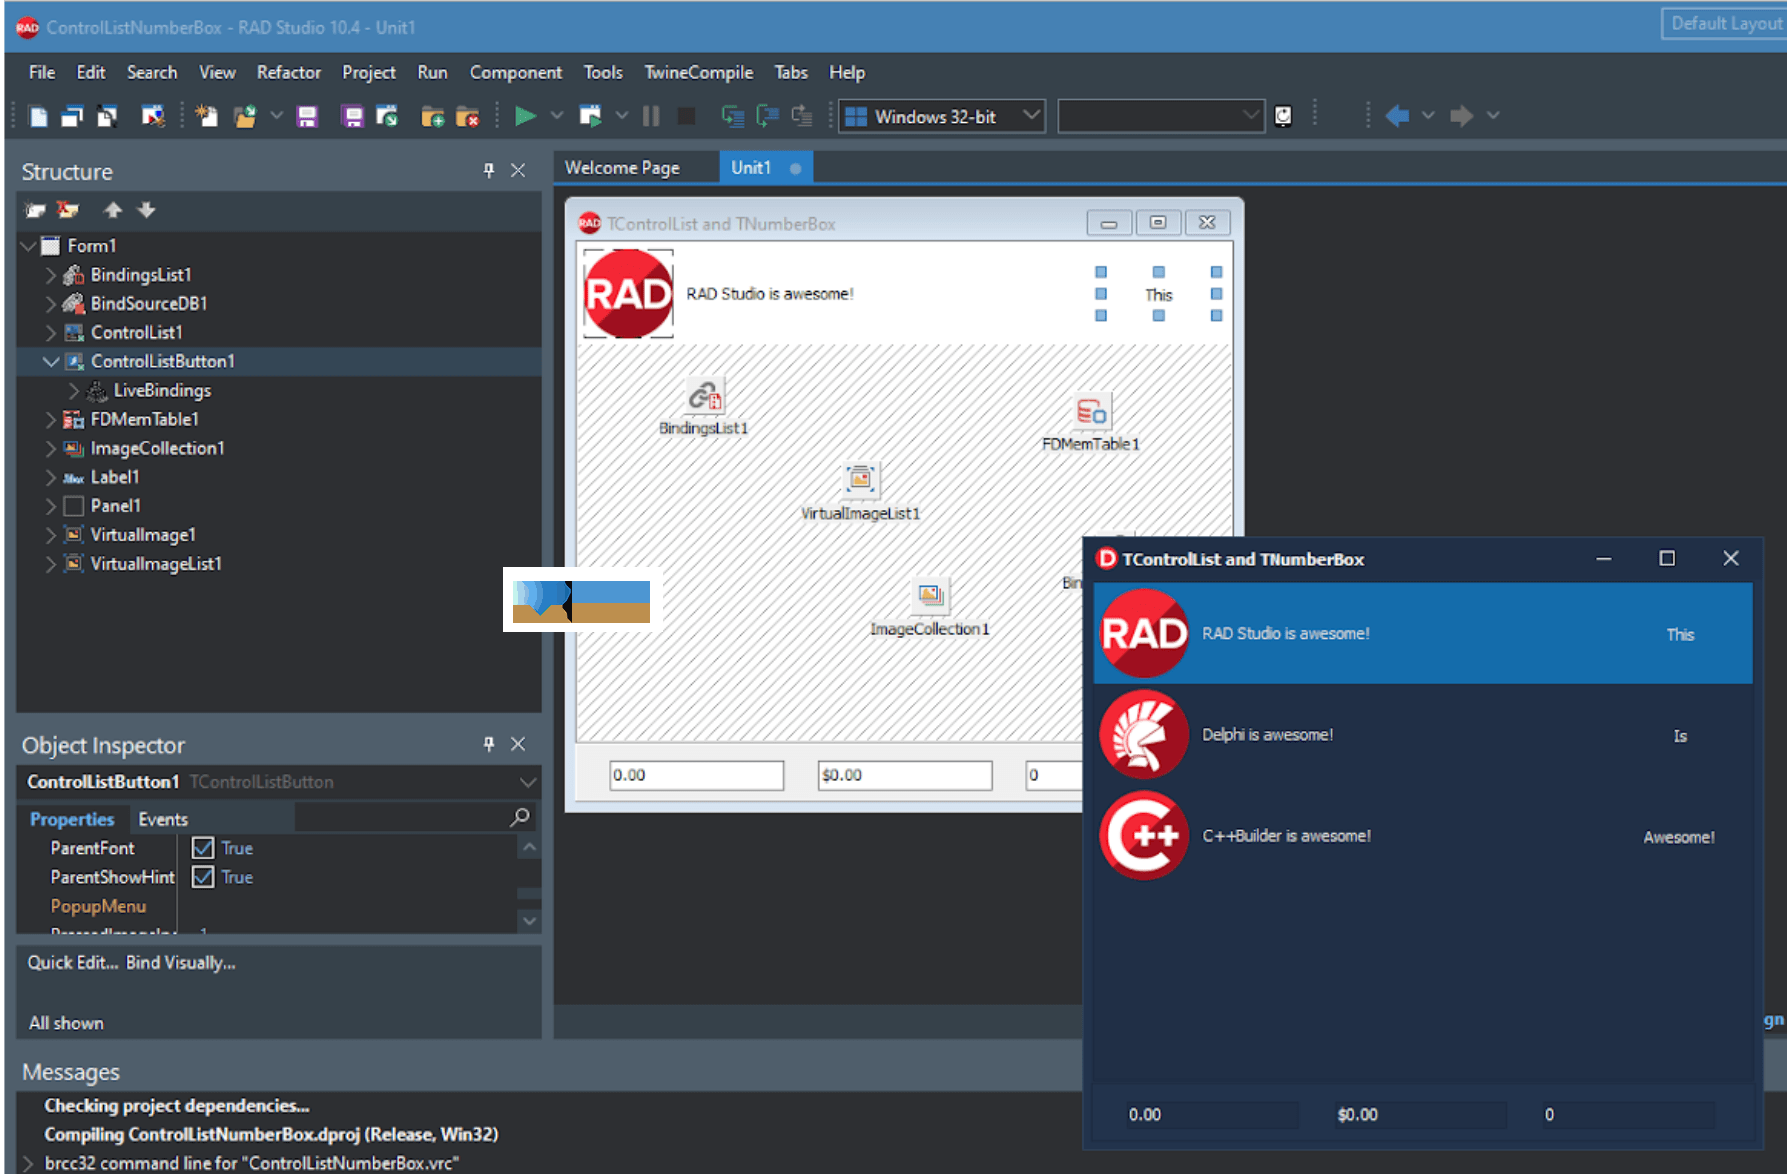Expand the BindingsList1 tree node
1787x1174 pixels.
[51, 275]
